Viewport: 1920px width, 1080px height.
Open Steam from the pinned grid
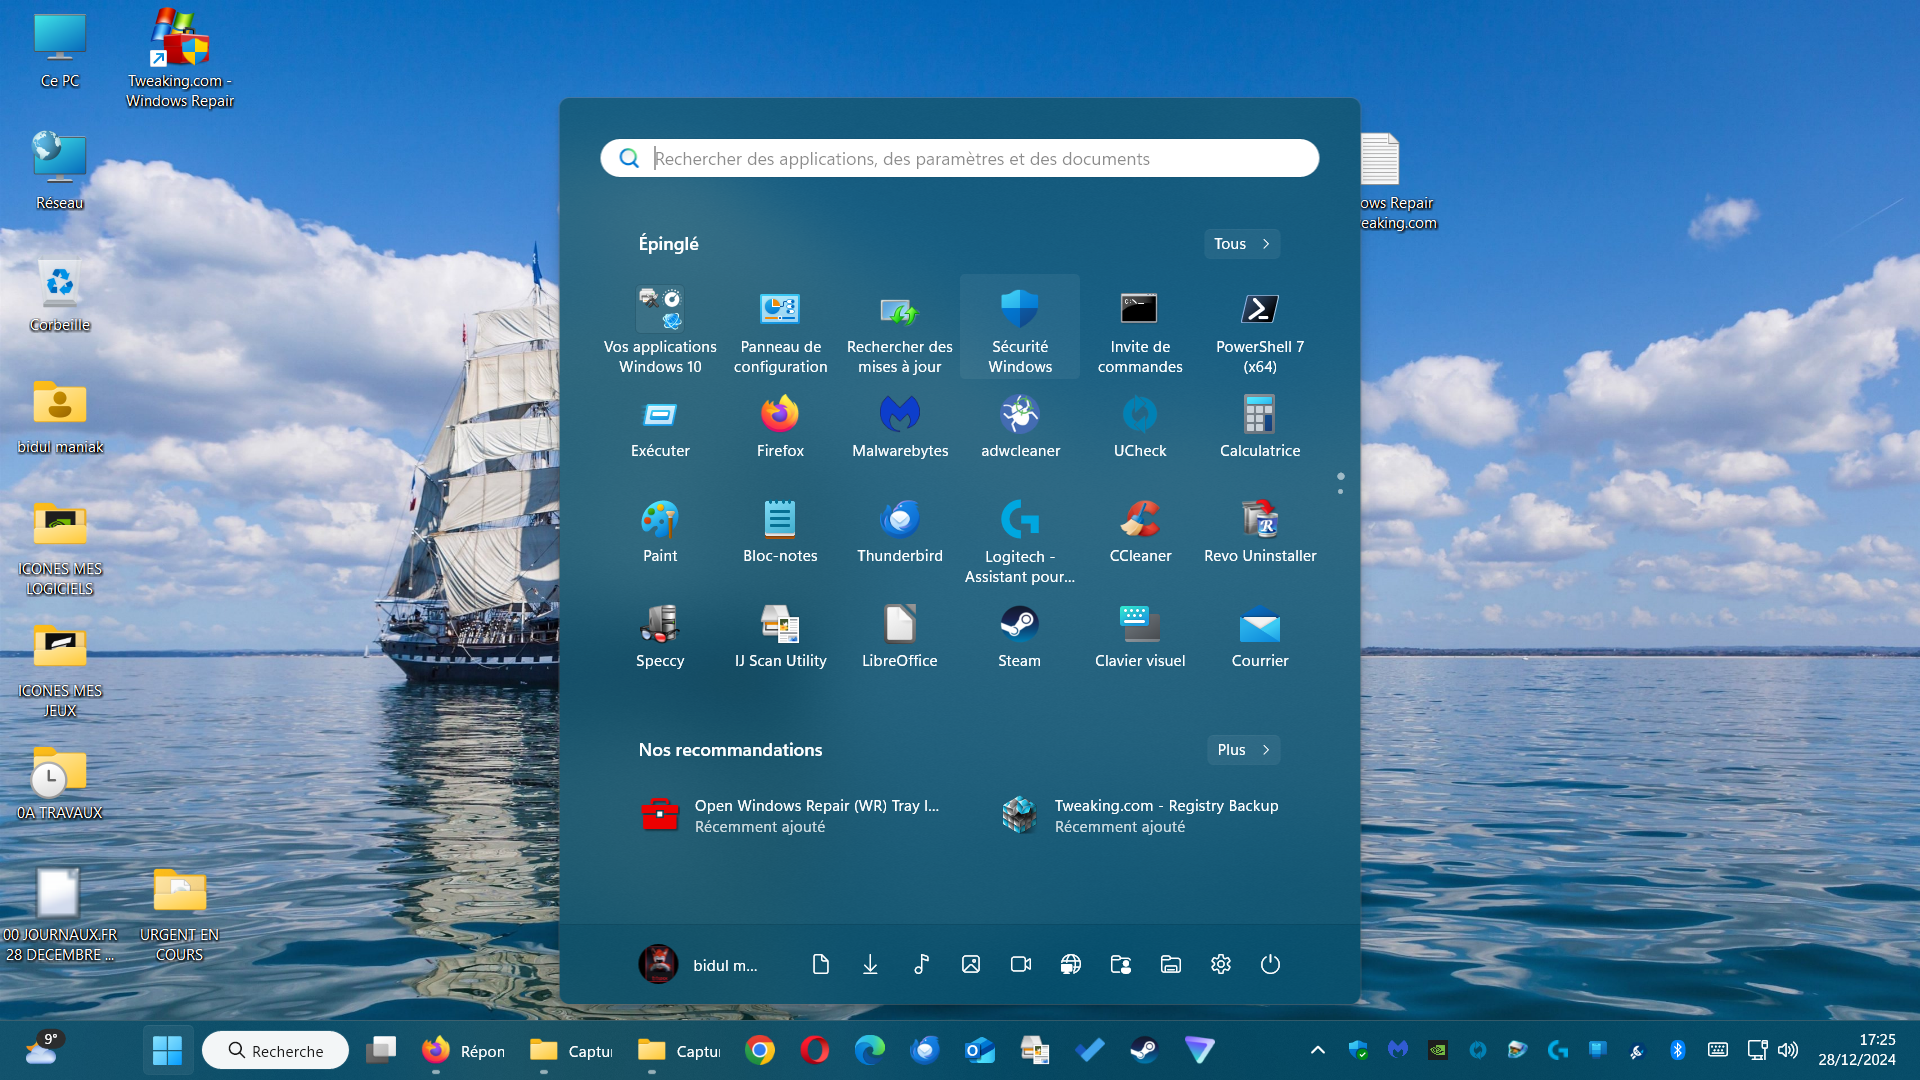[x=1019, y=636]
